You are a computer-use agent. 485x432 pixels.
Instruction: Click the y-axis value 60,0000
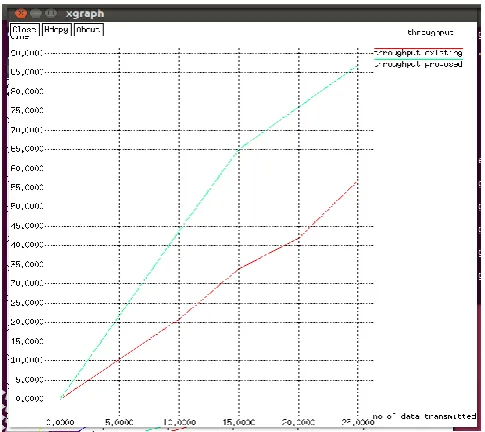tap(27, 168)
